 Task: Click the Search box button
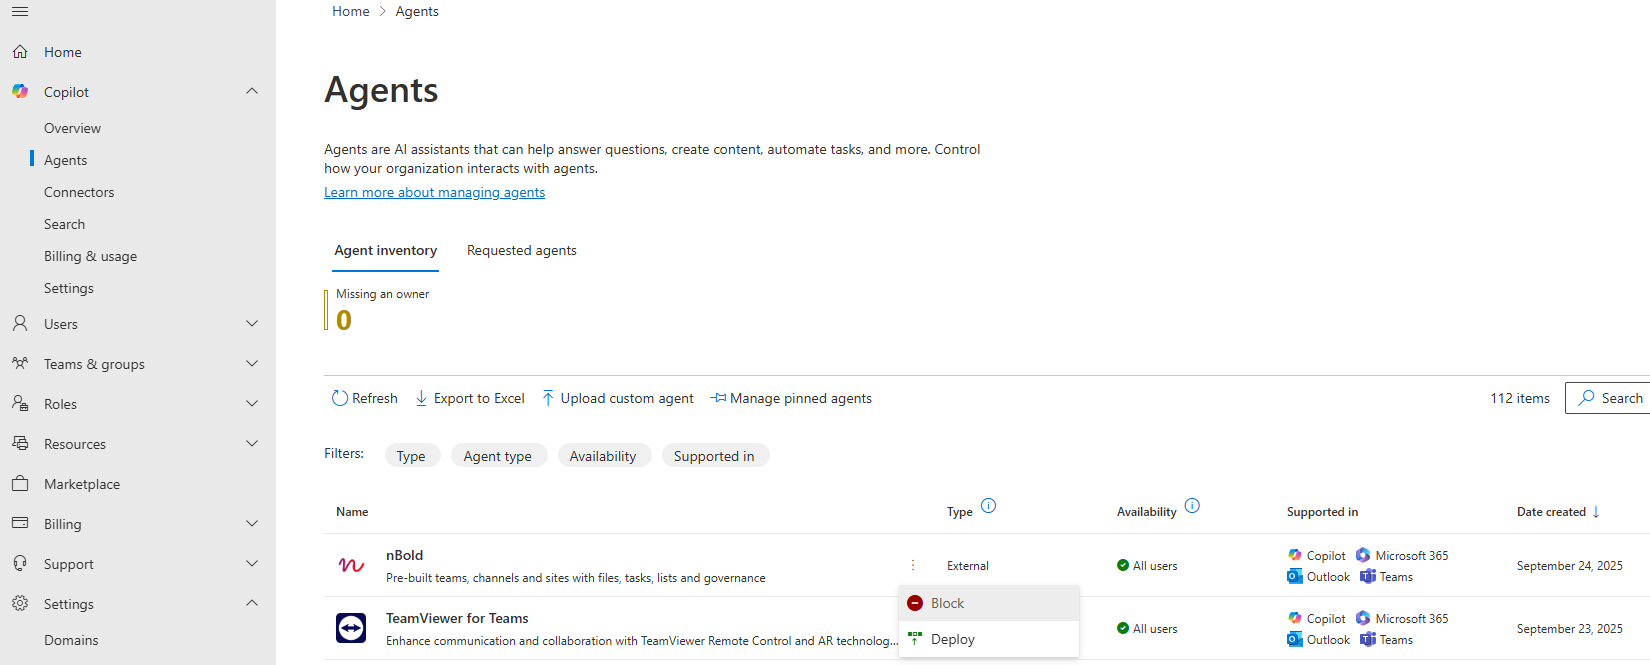coord(1610,398)
